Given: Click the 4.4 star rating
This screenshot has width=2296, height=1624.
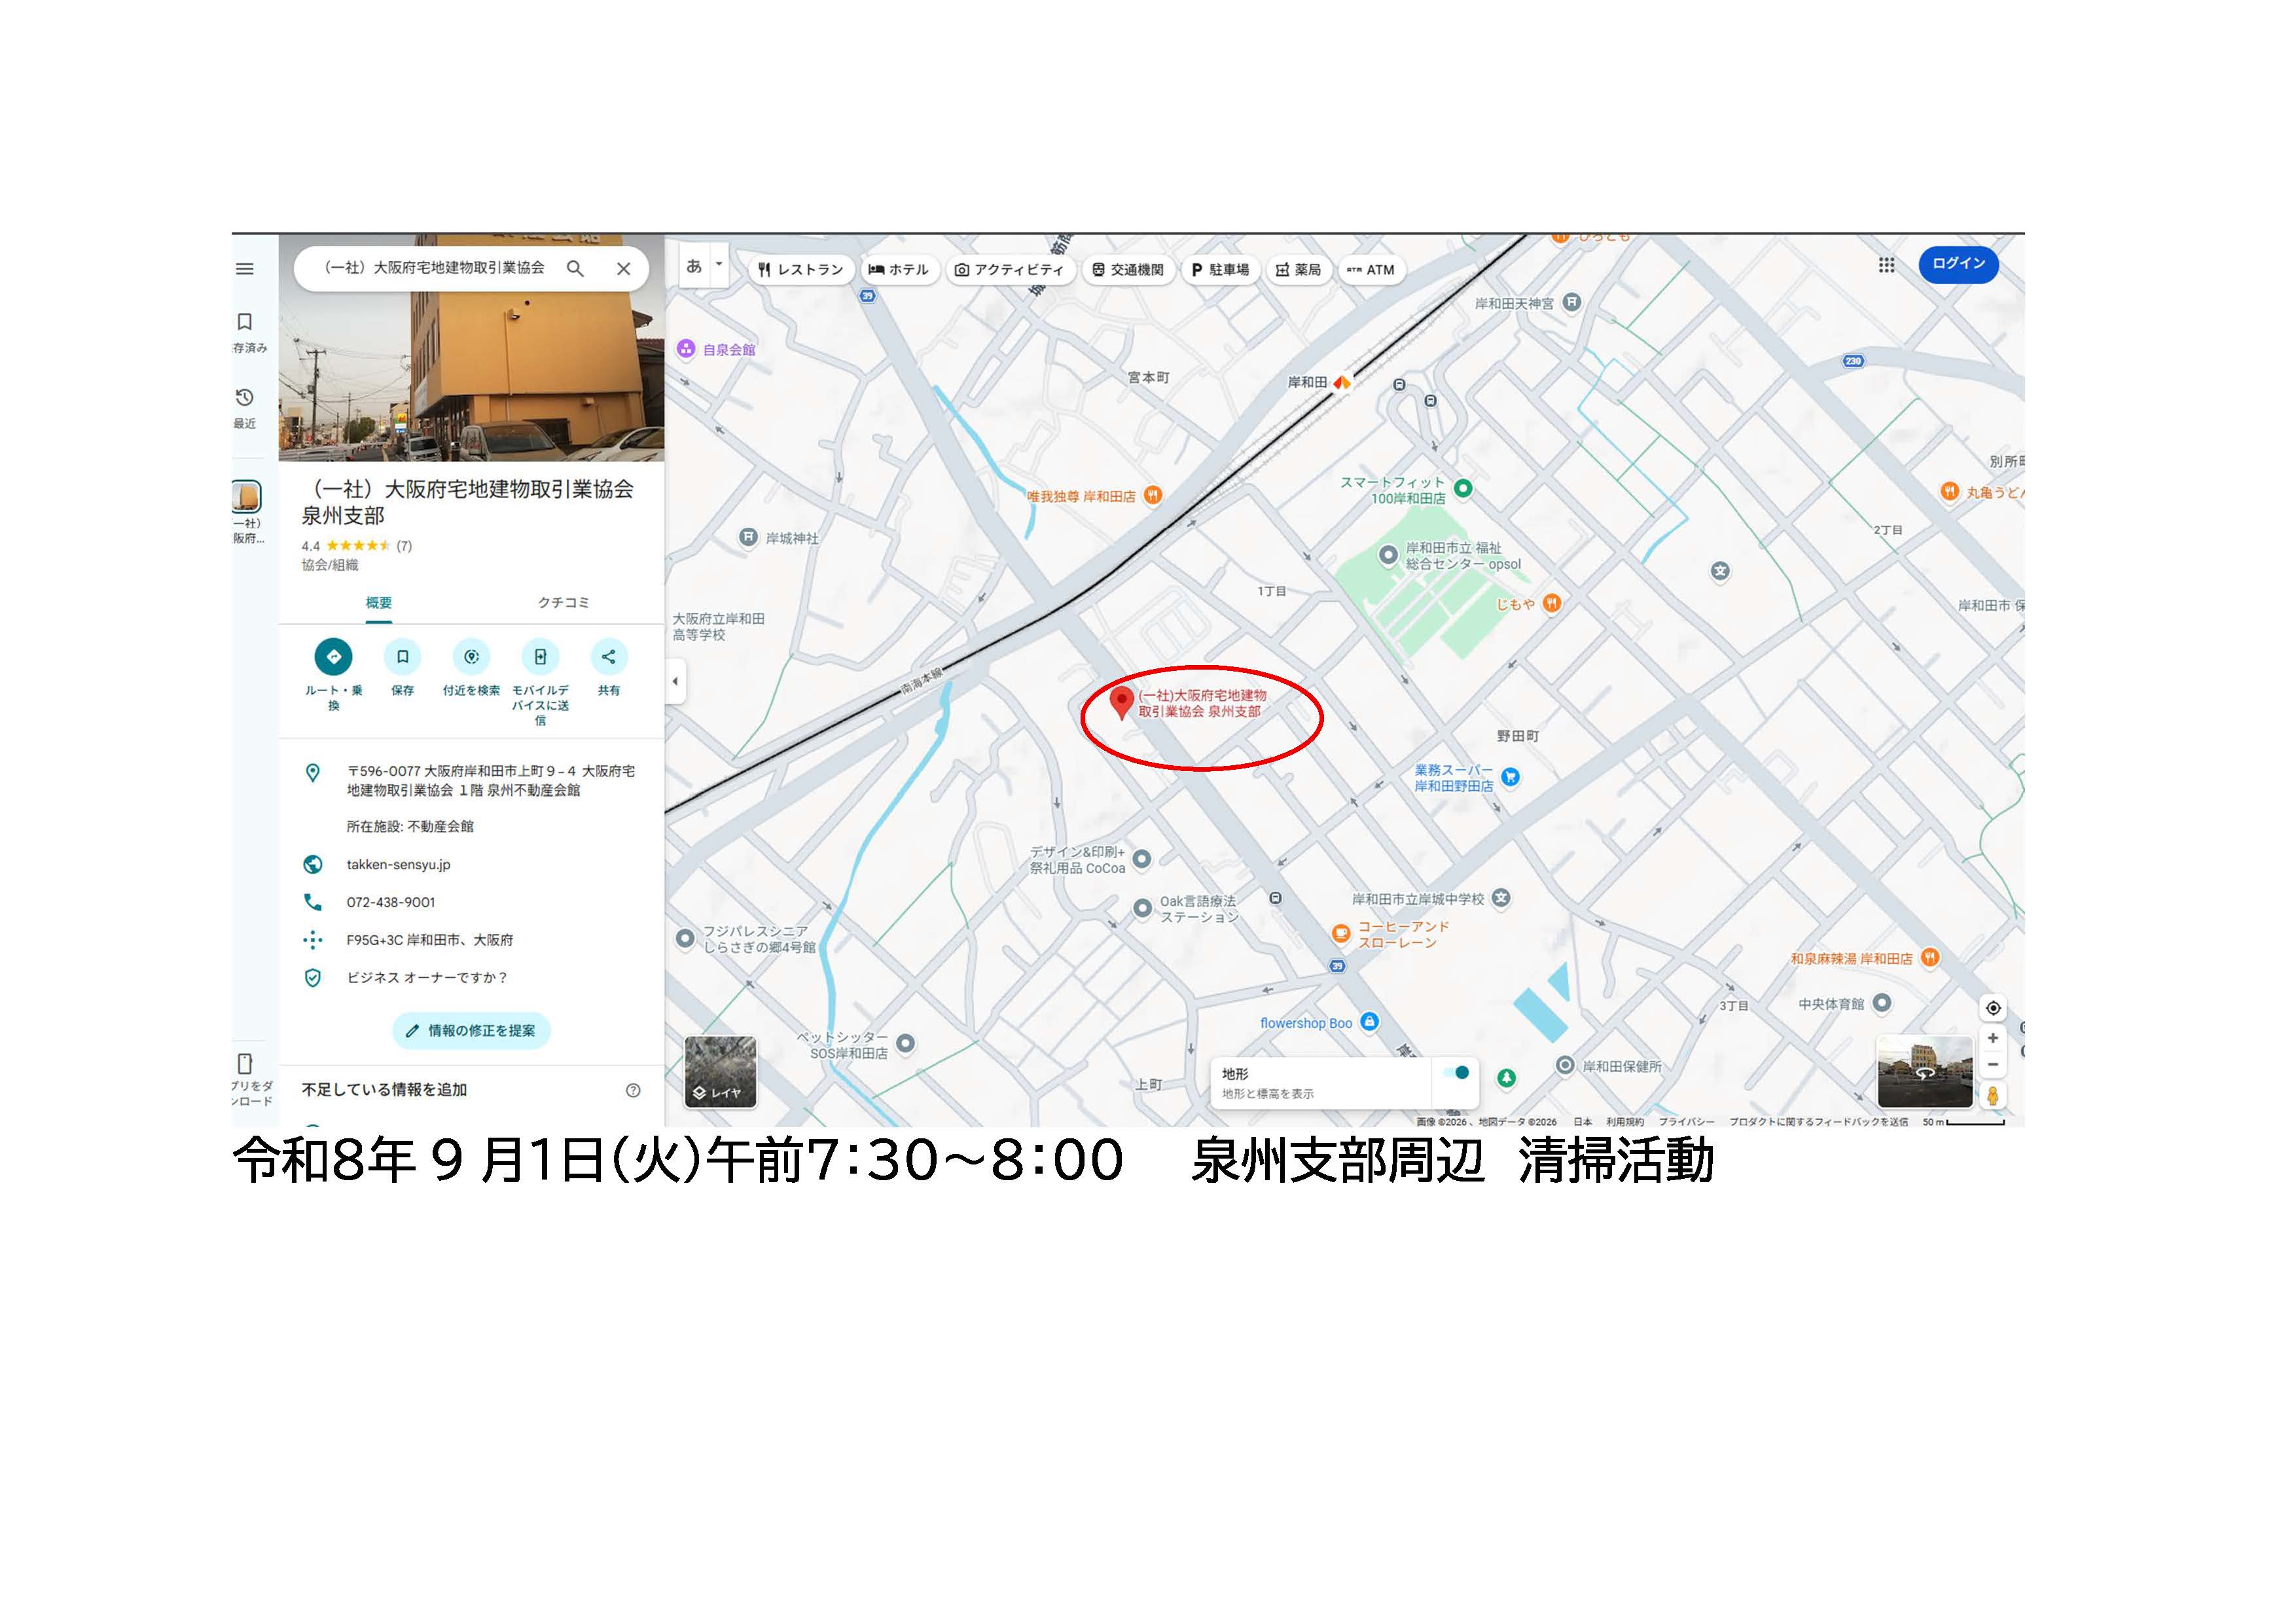Looking at the screenshot, I should [357, 546].
